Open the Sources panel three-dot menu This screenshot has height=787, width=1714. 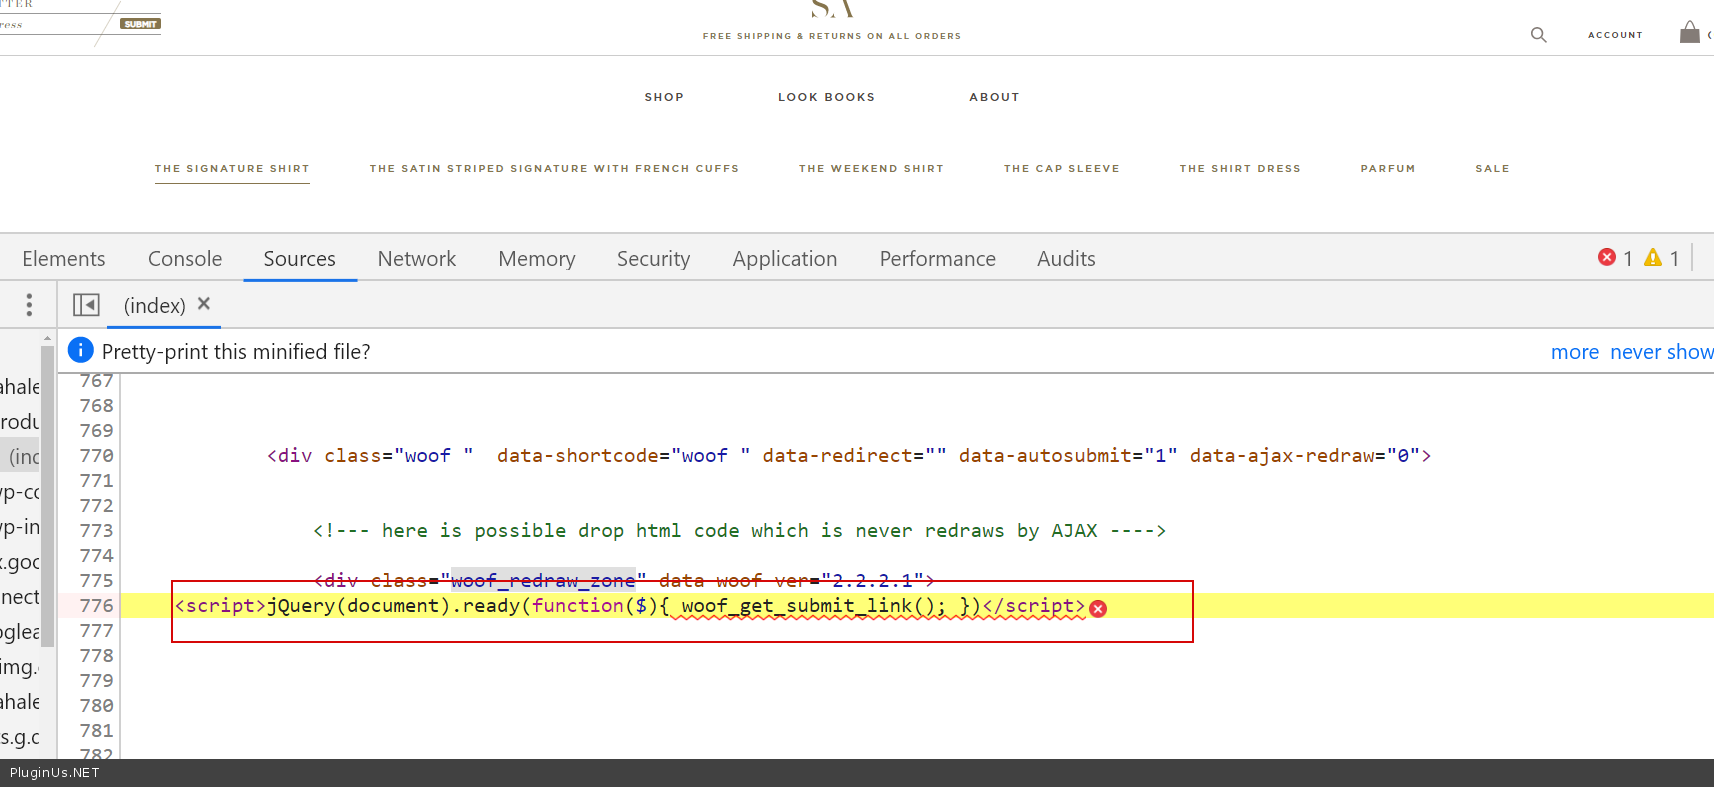coord(29,305)
